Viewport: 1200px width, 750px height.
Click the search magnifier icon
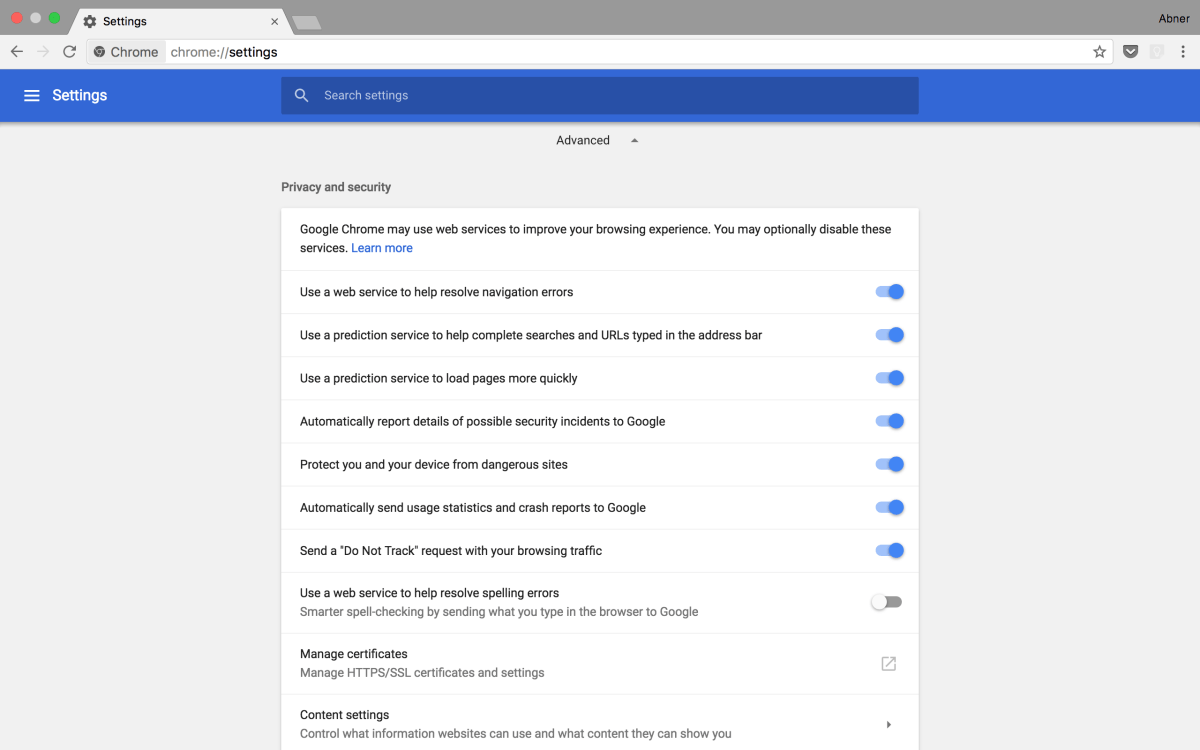[x=302, y=95]
